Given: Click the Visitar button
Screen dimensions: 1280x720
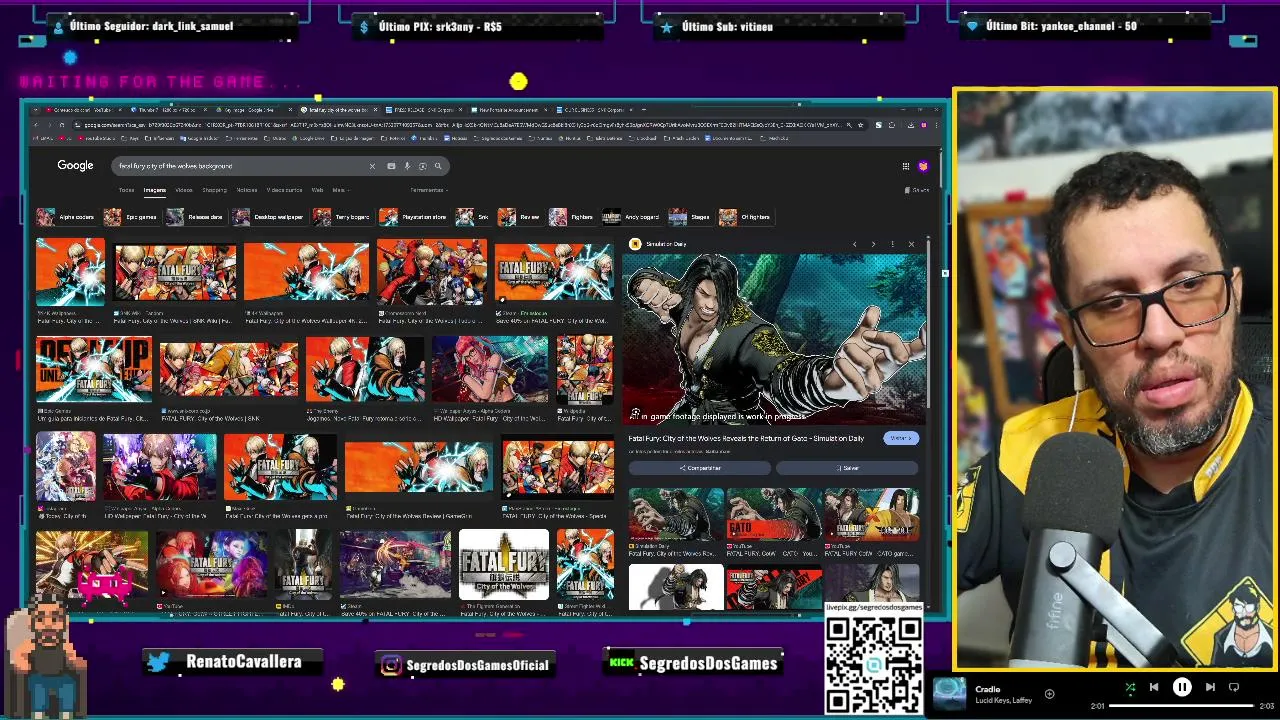Looking at the screenshot, I should coord(901,439).
